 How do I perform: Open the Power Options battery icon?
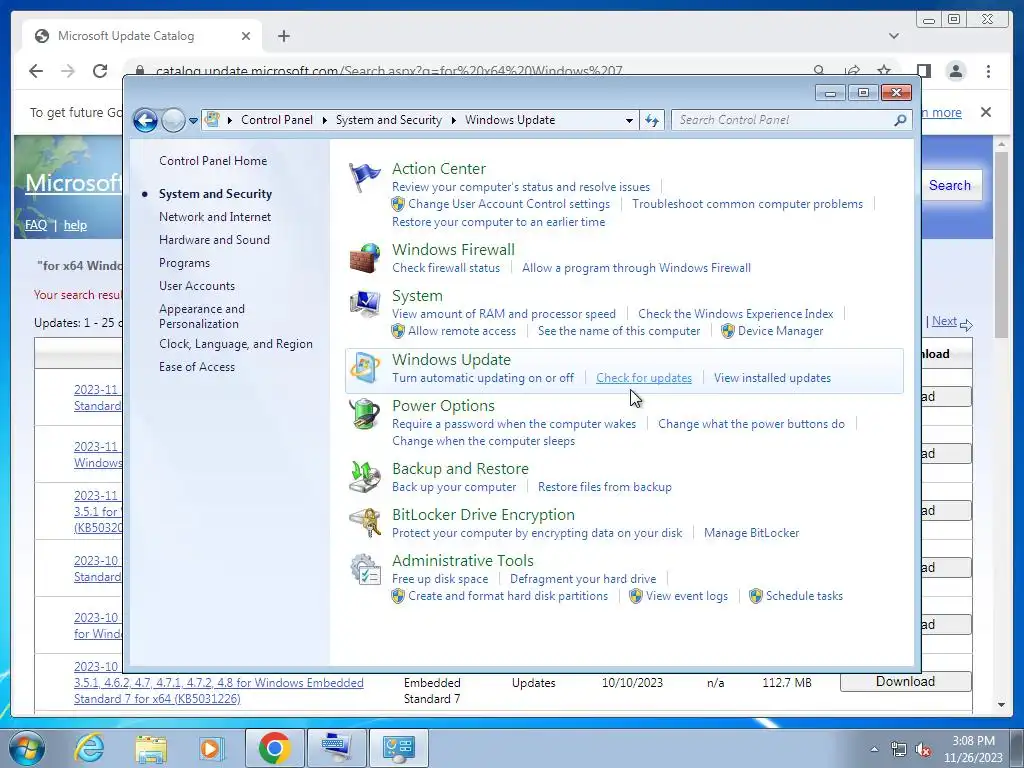point(364,414)
